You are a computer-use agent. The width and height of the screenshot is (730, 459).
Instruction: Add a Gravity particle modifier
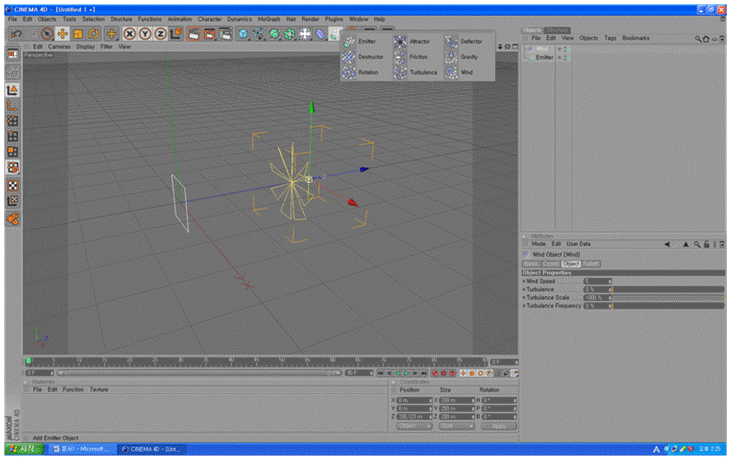pos(452,57)
